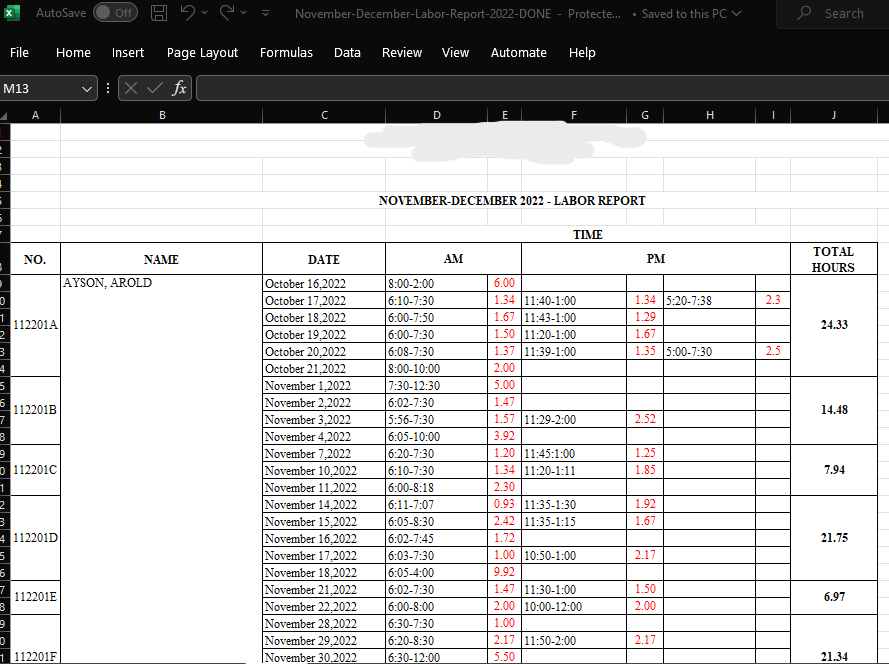The height and width of the screenshot is (664, 889).
Task: Select the November 18,2022 date cell
Action: (324, 572)
